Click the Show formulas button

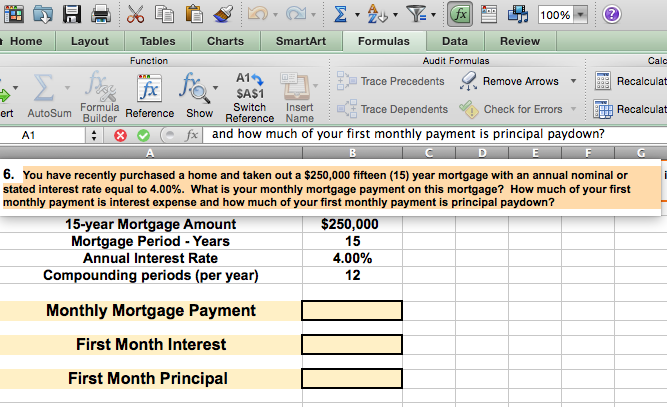pyautogui.click(x=197, y=95)
